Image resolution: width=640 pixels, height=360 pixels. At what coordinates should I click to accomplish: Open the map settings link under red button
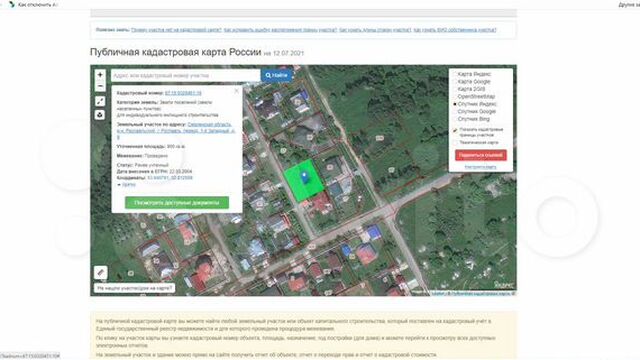pos(480,167)
